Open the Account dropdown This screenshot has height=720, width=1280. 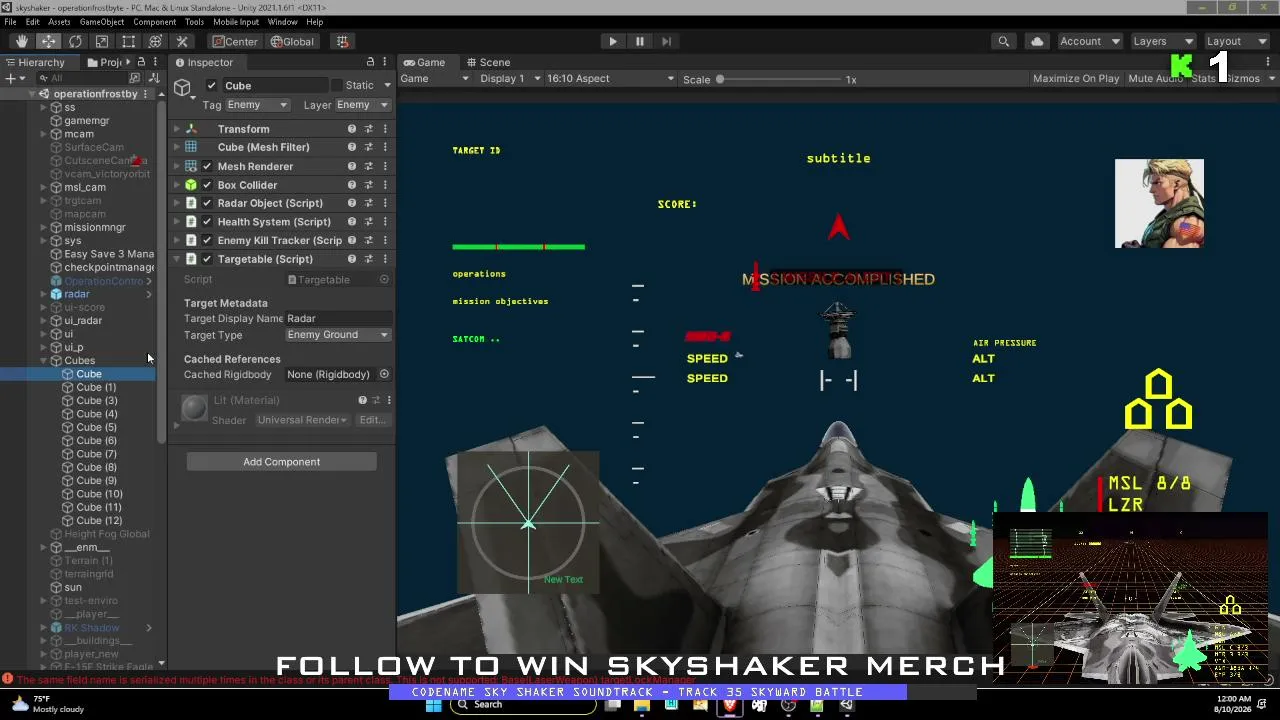(1089, 41)
